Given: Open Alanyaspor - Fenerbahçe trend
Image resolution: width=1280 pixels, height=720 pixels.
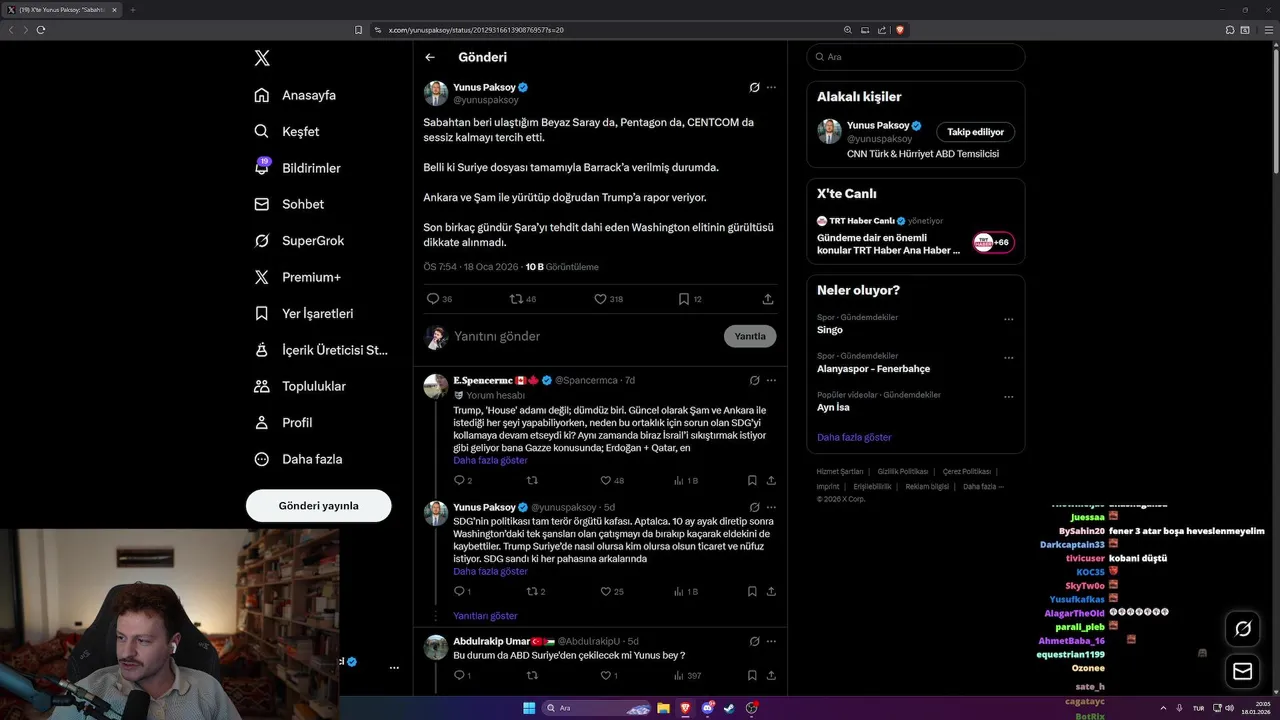Looking at the screenshot, I should click(873, 369).
